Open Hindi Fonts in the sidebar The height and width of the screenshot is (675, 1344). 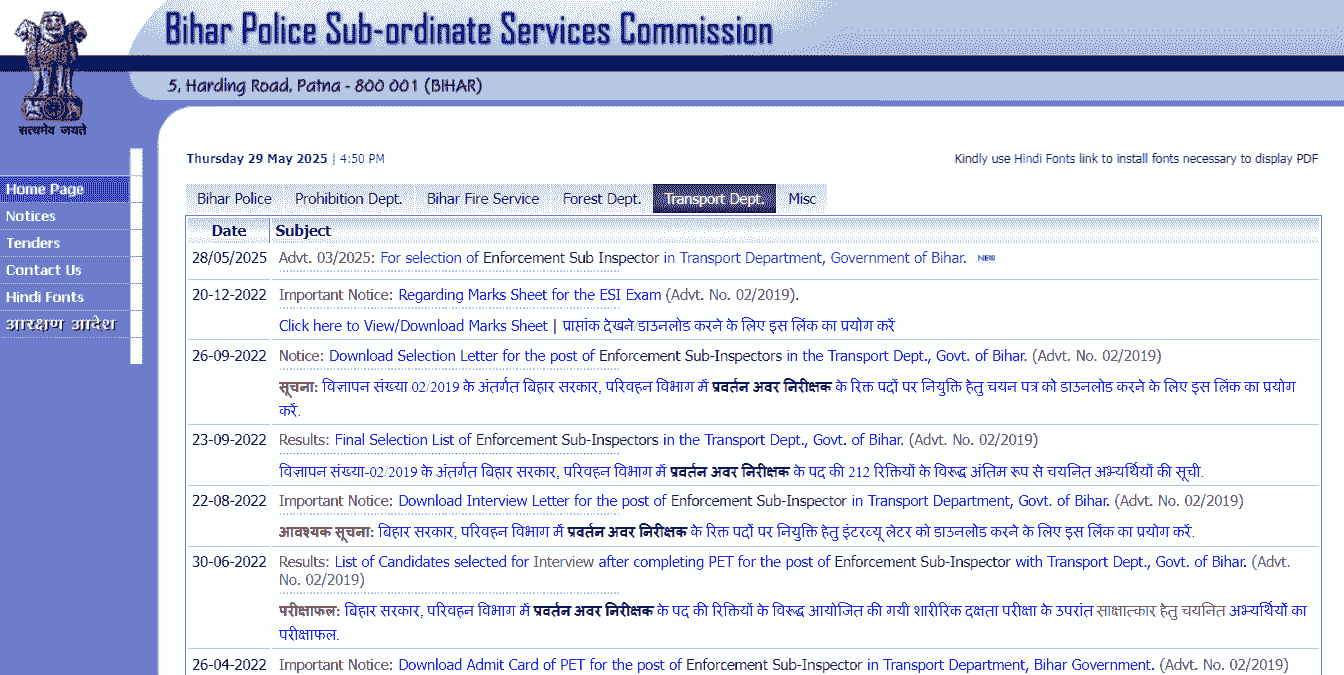click(65, 297)
